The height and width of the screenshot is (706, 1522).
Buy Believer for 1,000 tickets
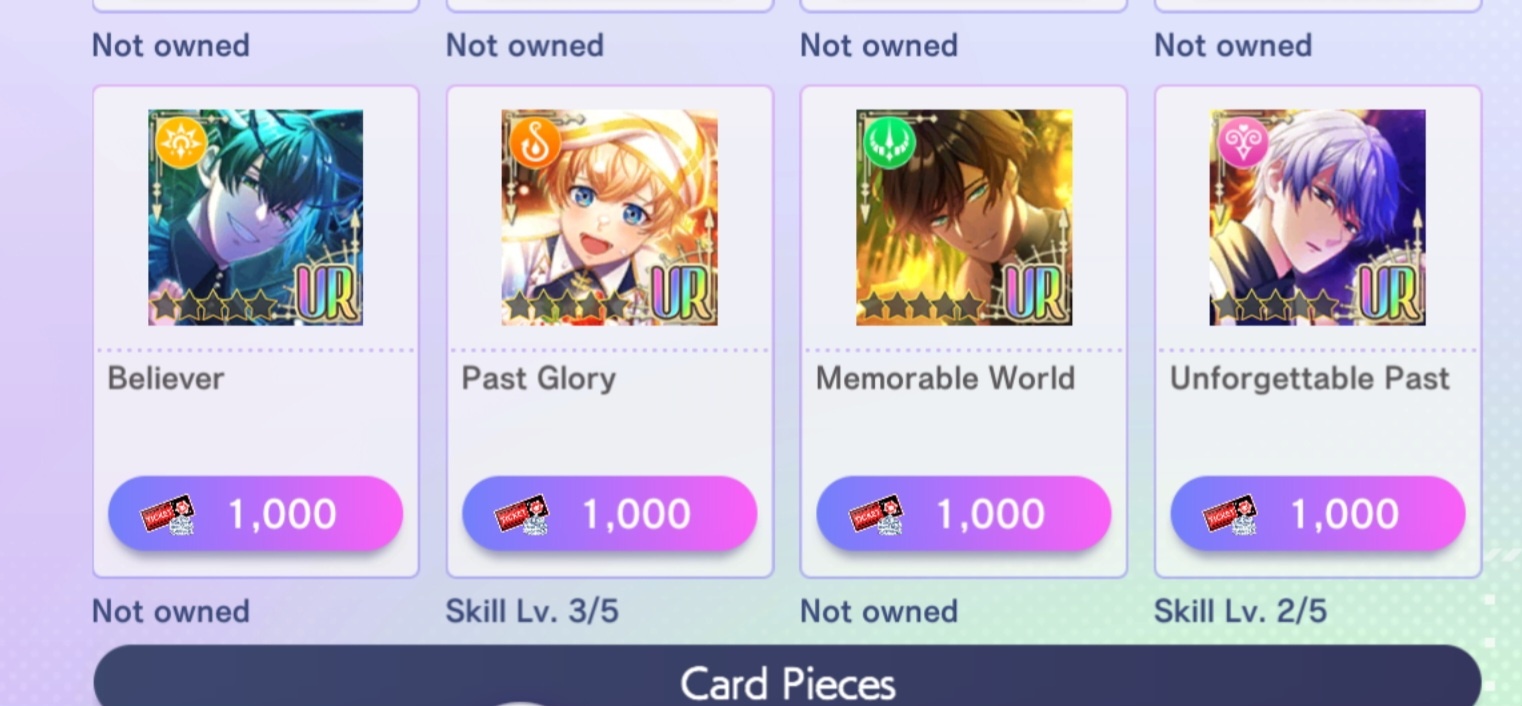[x=256, y=514]
